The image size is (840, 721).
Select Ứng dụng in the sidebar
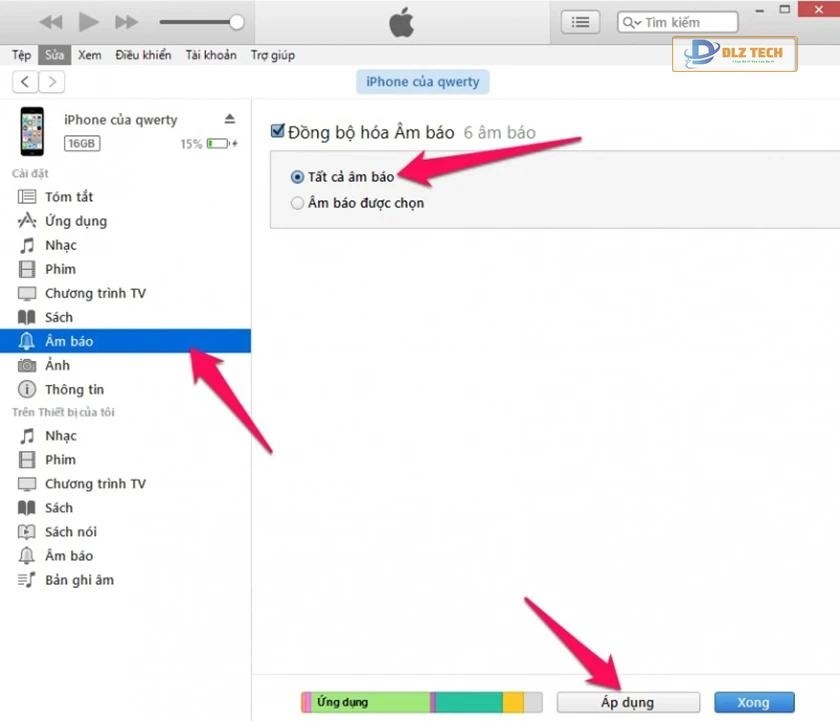[x=68, y=220]
